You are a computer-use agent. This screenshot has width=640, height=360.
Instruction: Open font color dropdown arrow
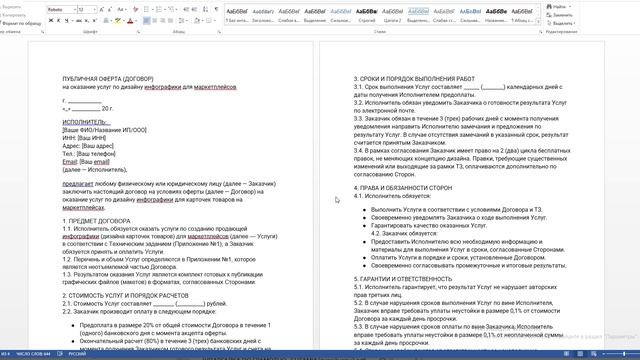pos(135,20)
